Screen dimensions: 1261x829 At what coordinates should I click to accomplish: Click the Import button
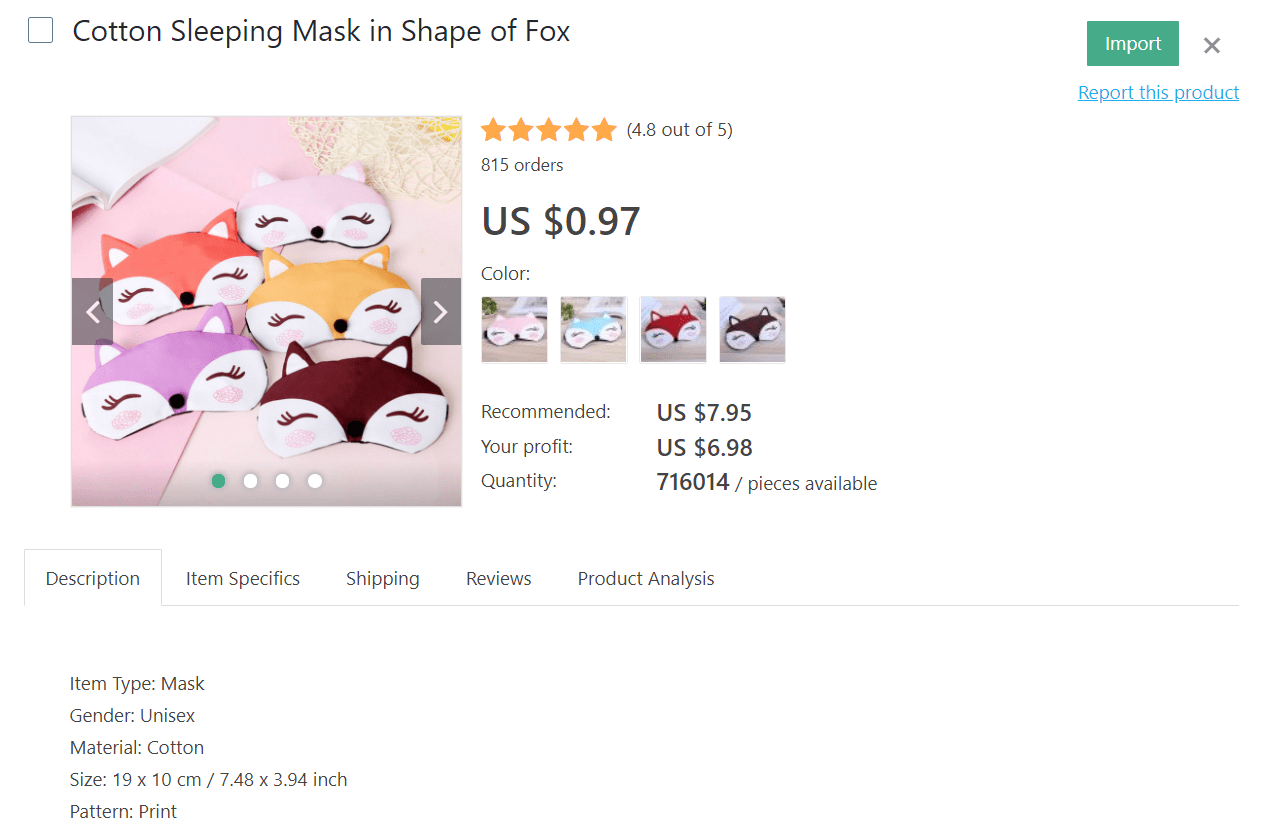click(x=1132, y=43)
